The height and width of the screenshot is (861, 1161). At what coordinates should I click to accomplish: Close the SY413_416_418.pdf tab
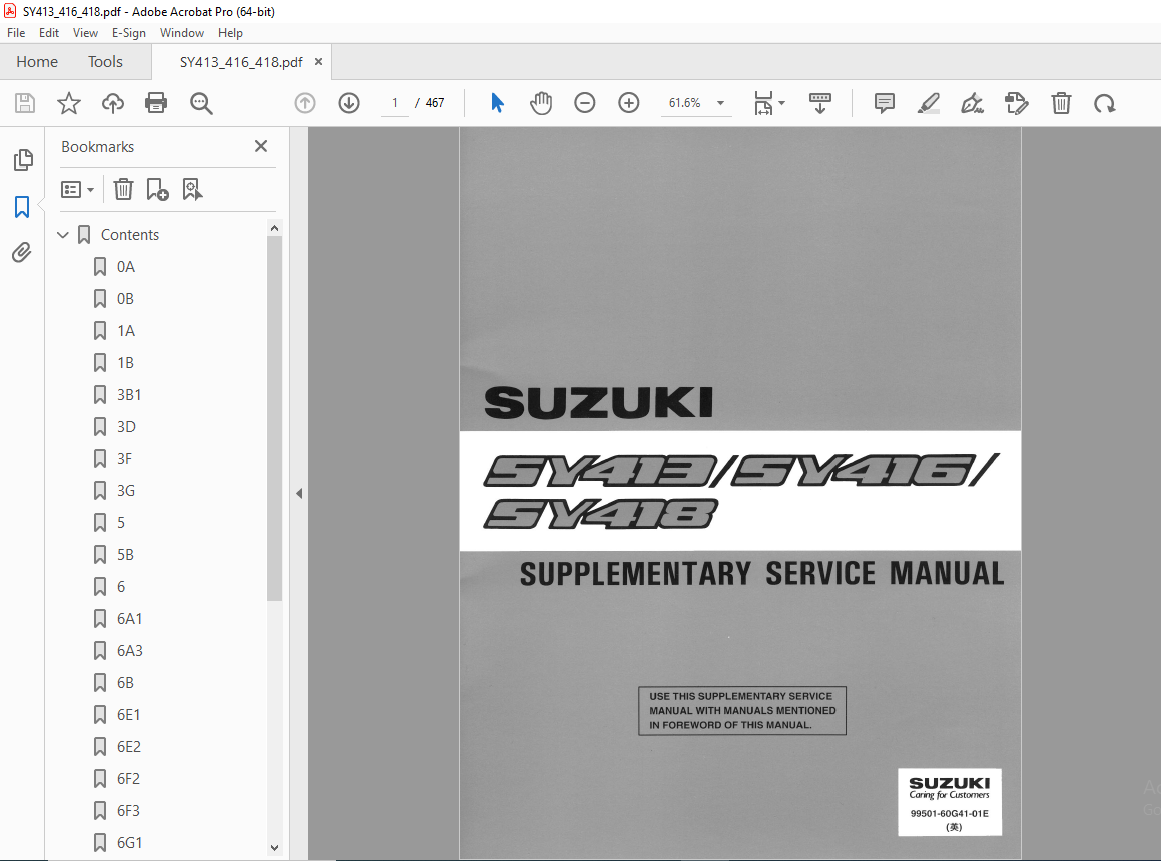pyautogui.click(x=318, y=61)
